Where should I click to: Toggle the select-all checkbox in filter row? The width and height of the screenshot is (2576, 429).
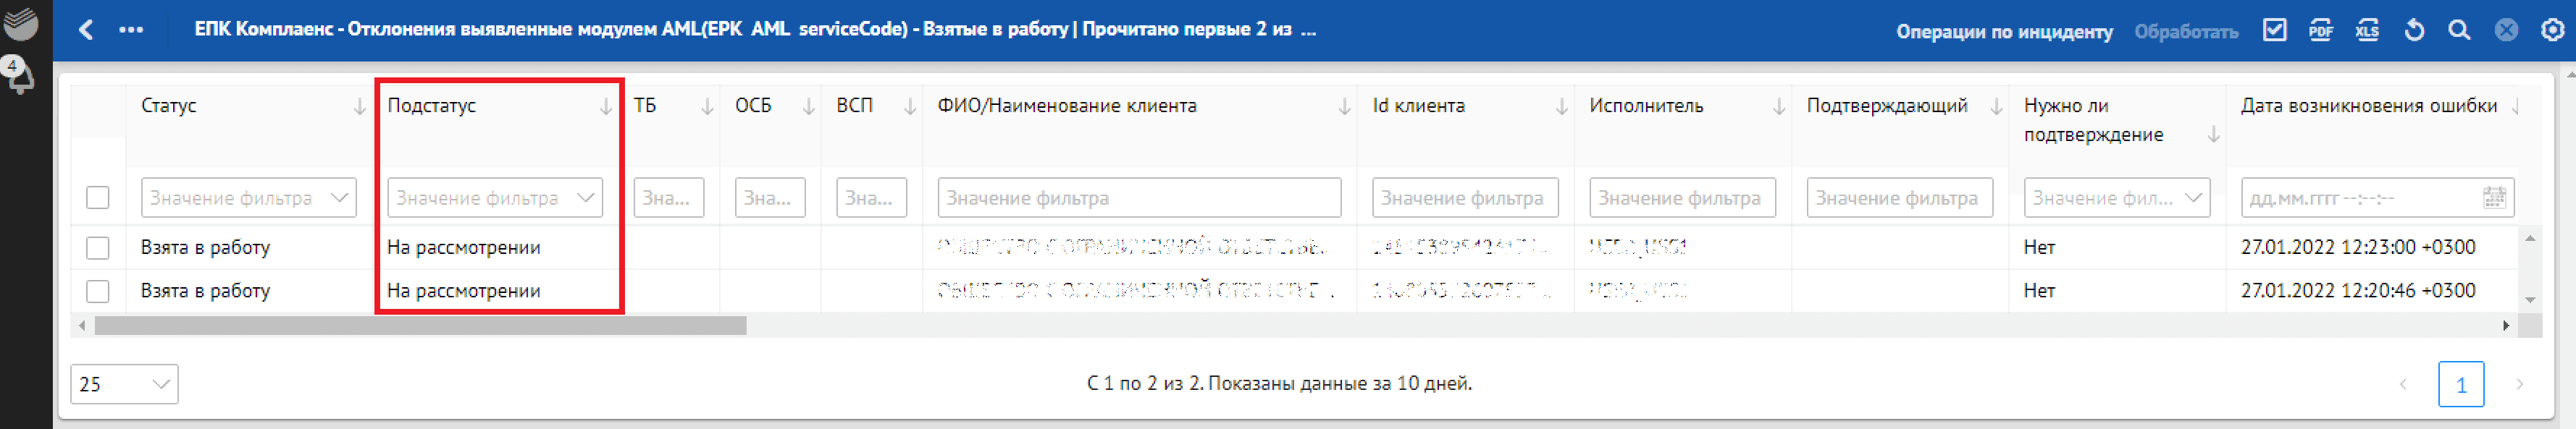click(x=98, y=198)
